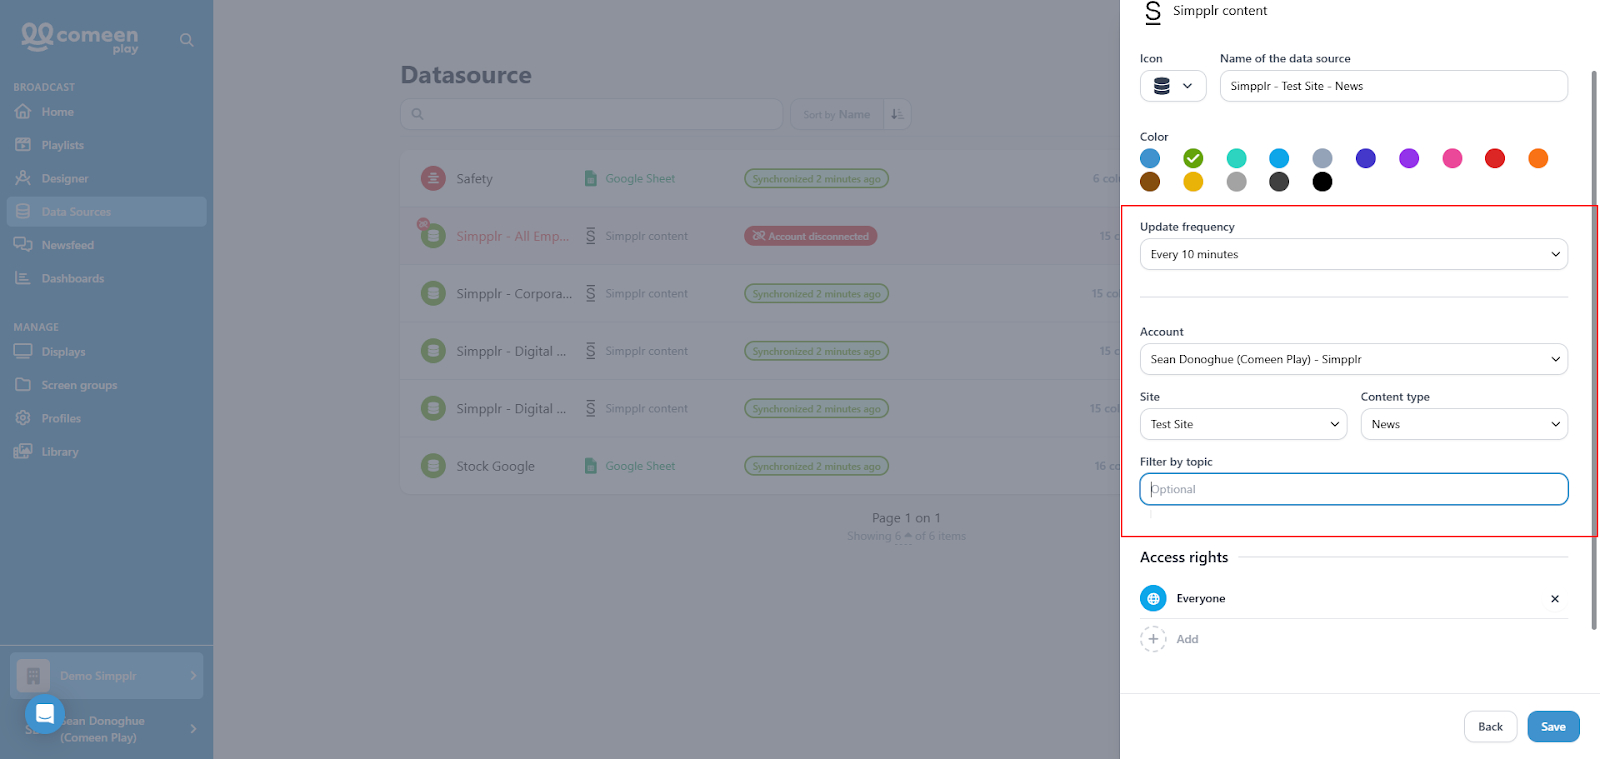Open the Stock Google data source
Screen dimensions: 1600x759
tap(495, 466)
